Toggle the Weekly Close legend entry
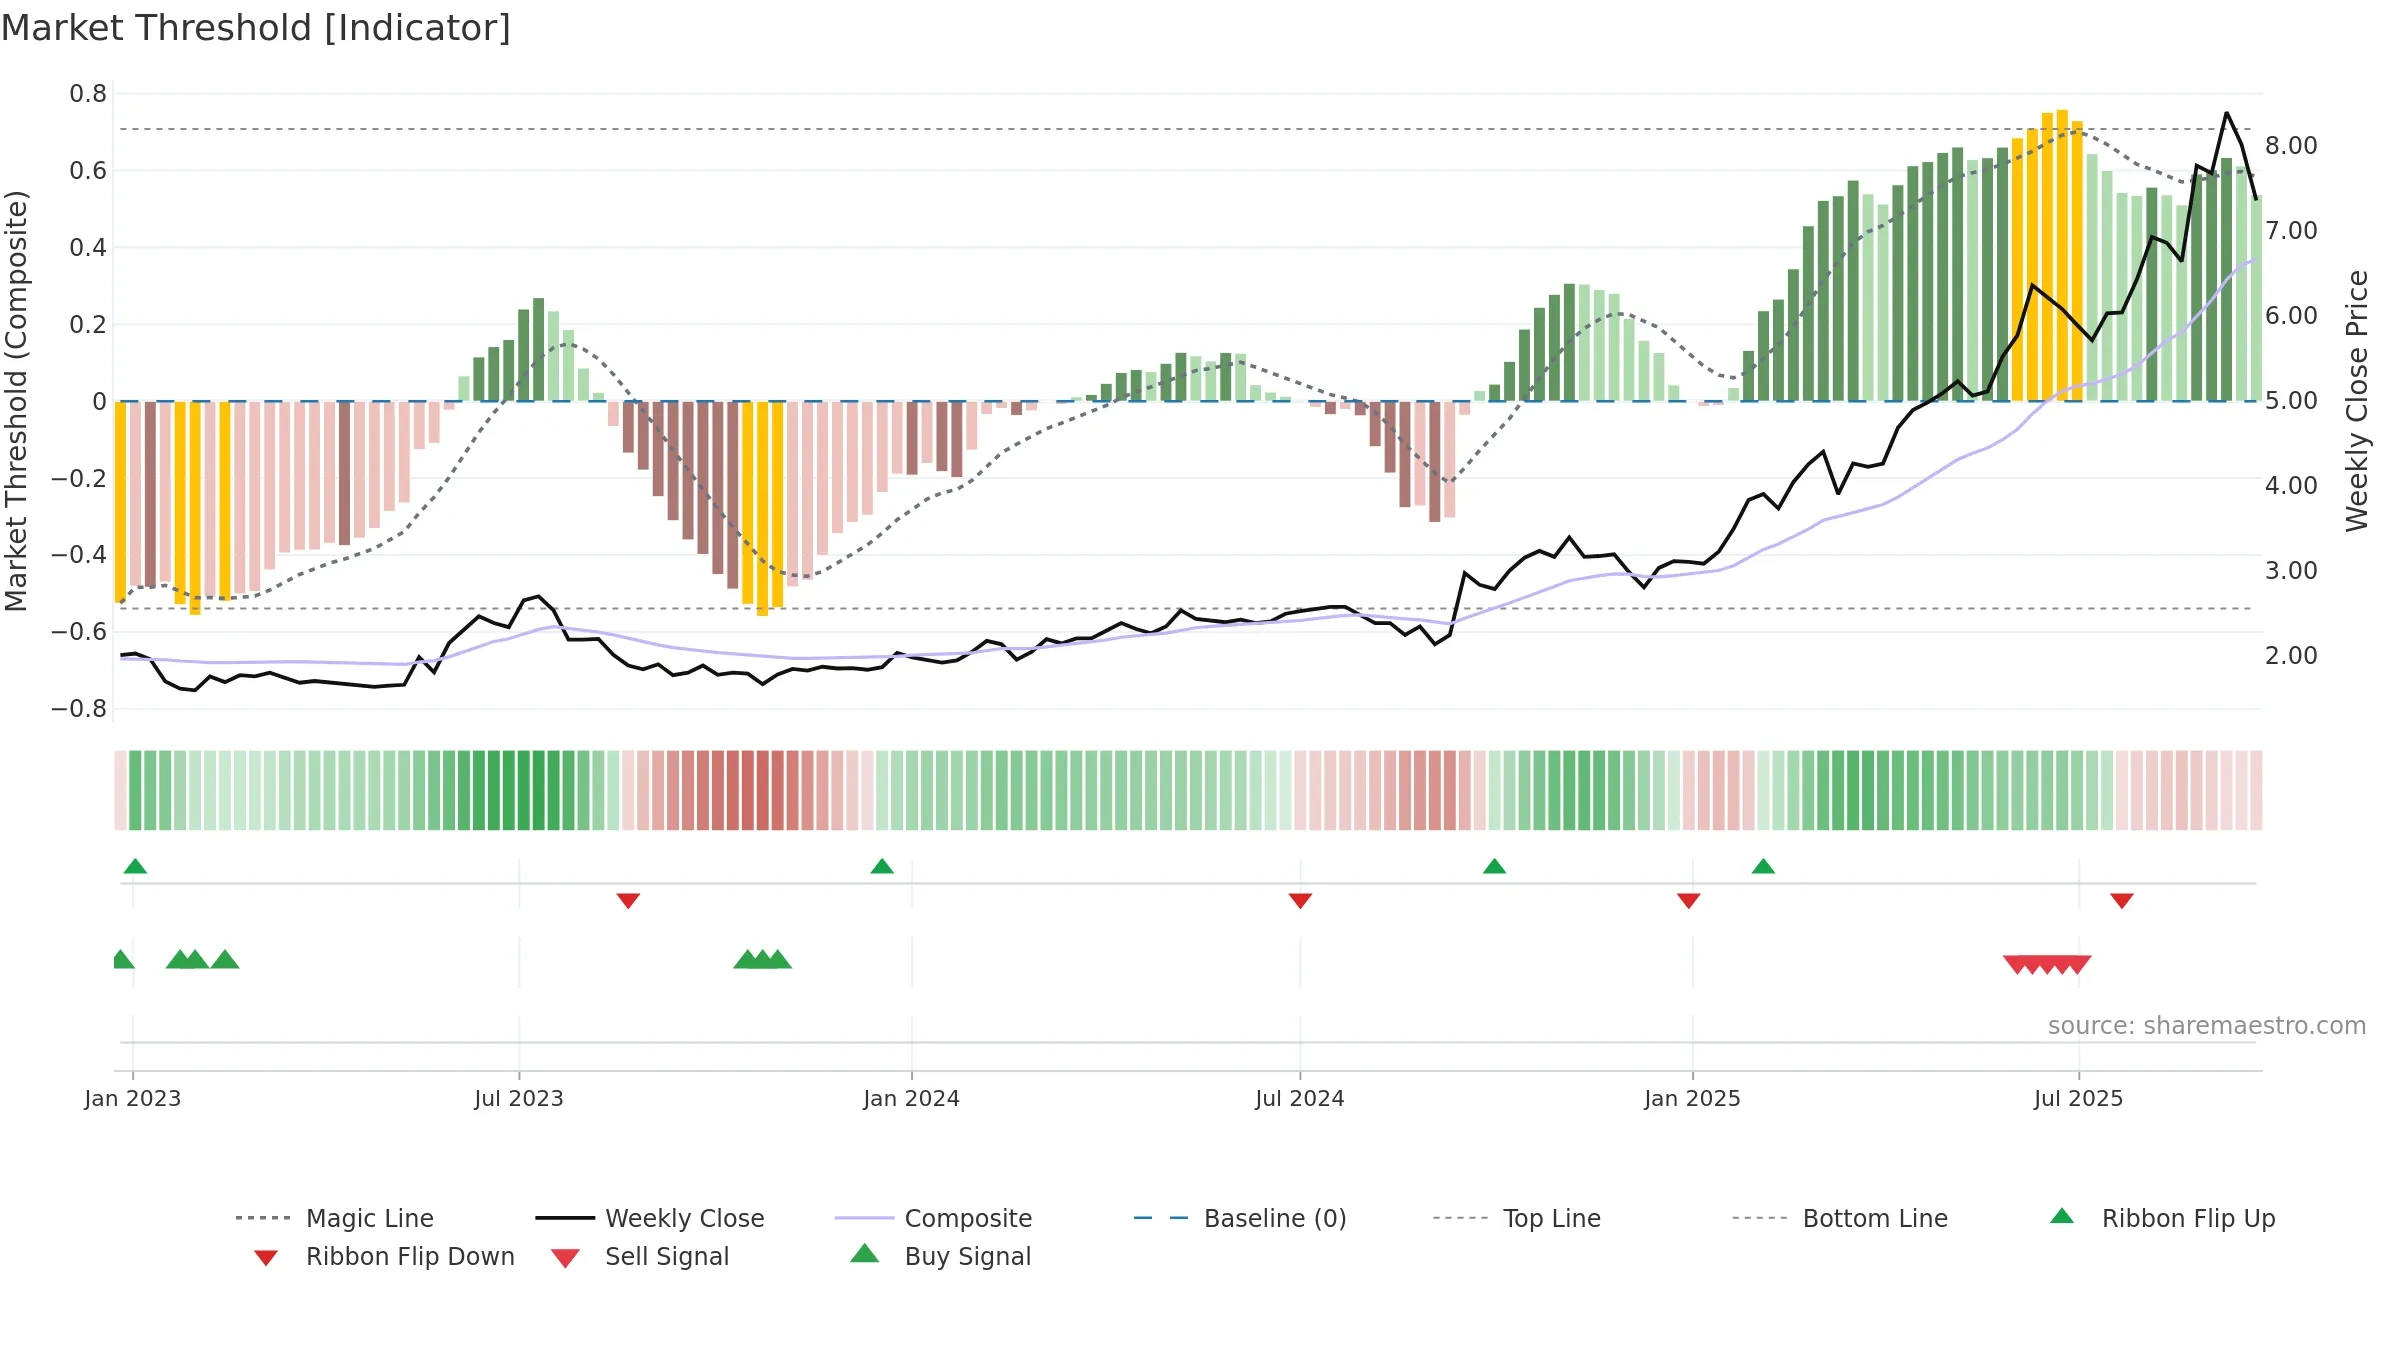This screenshot has height=1350, width=2400. (650, 1218)
